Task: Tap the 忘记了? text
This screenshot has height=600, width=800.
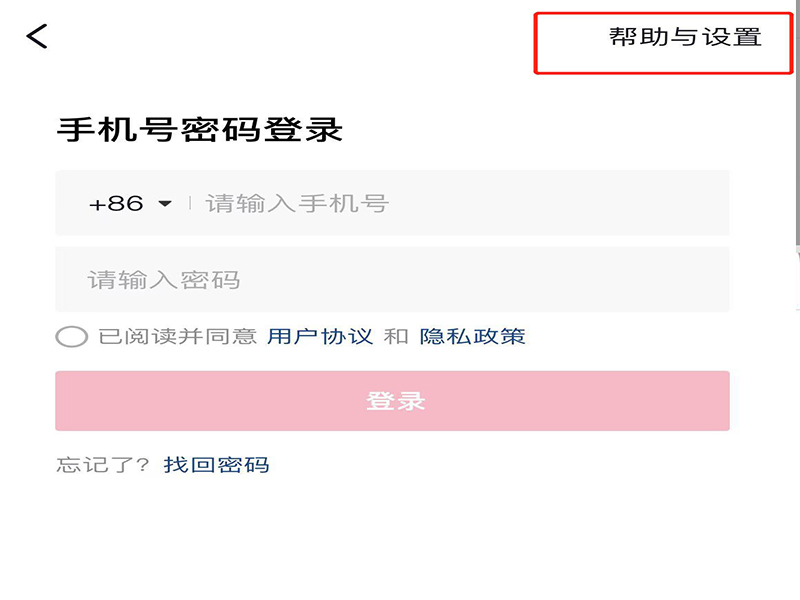Action: 103,464
